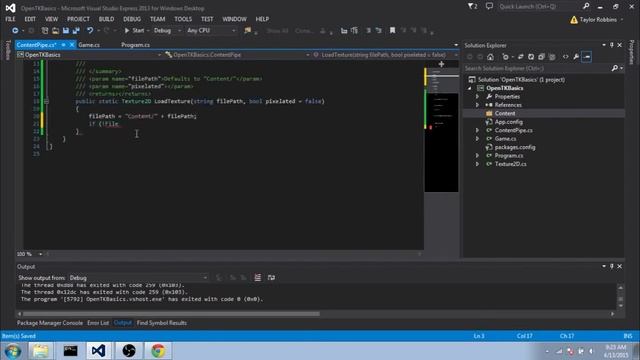Image resolution: width=640 pixels, height=360 pixels.
Task: Open the Any CPU platform dropdown
Action: coord(211,31)
